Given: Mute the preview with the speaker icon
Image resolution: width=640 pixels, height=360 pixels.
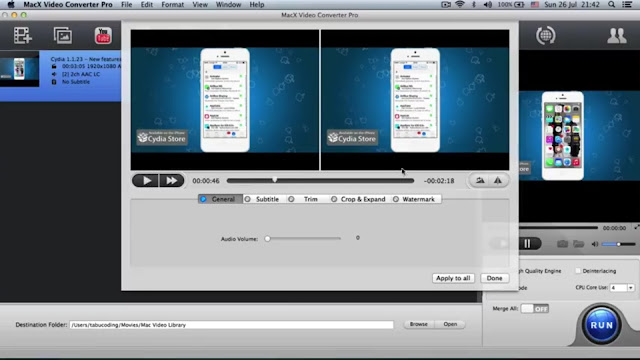Looking at the screenshot, I should [595, 244].
